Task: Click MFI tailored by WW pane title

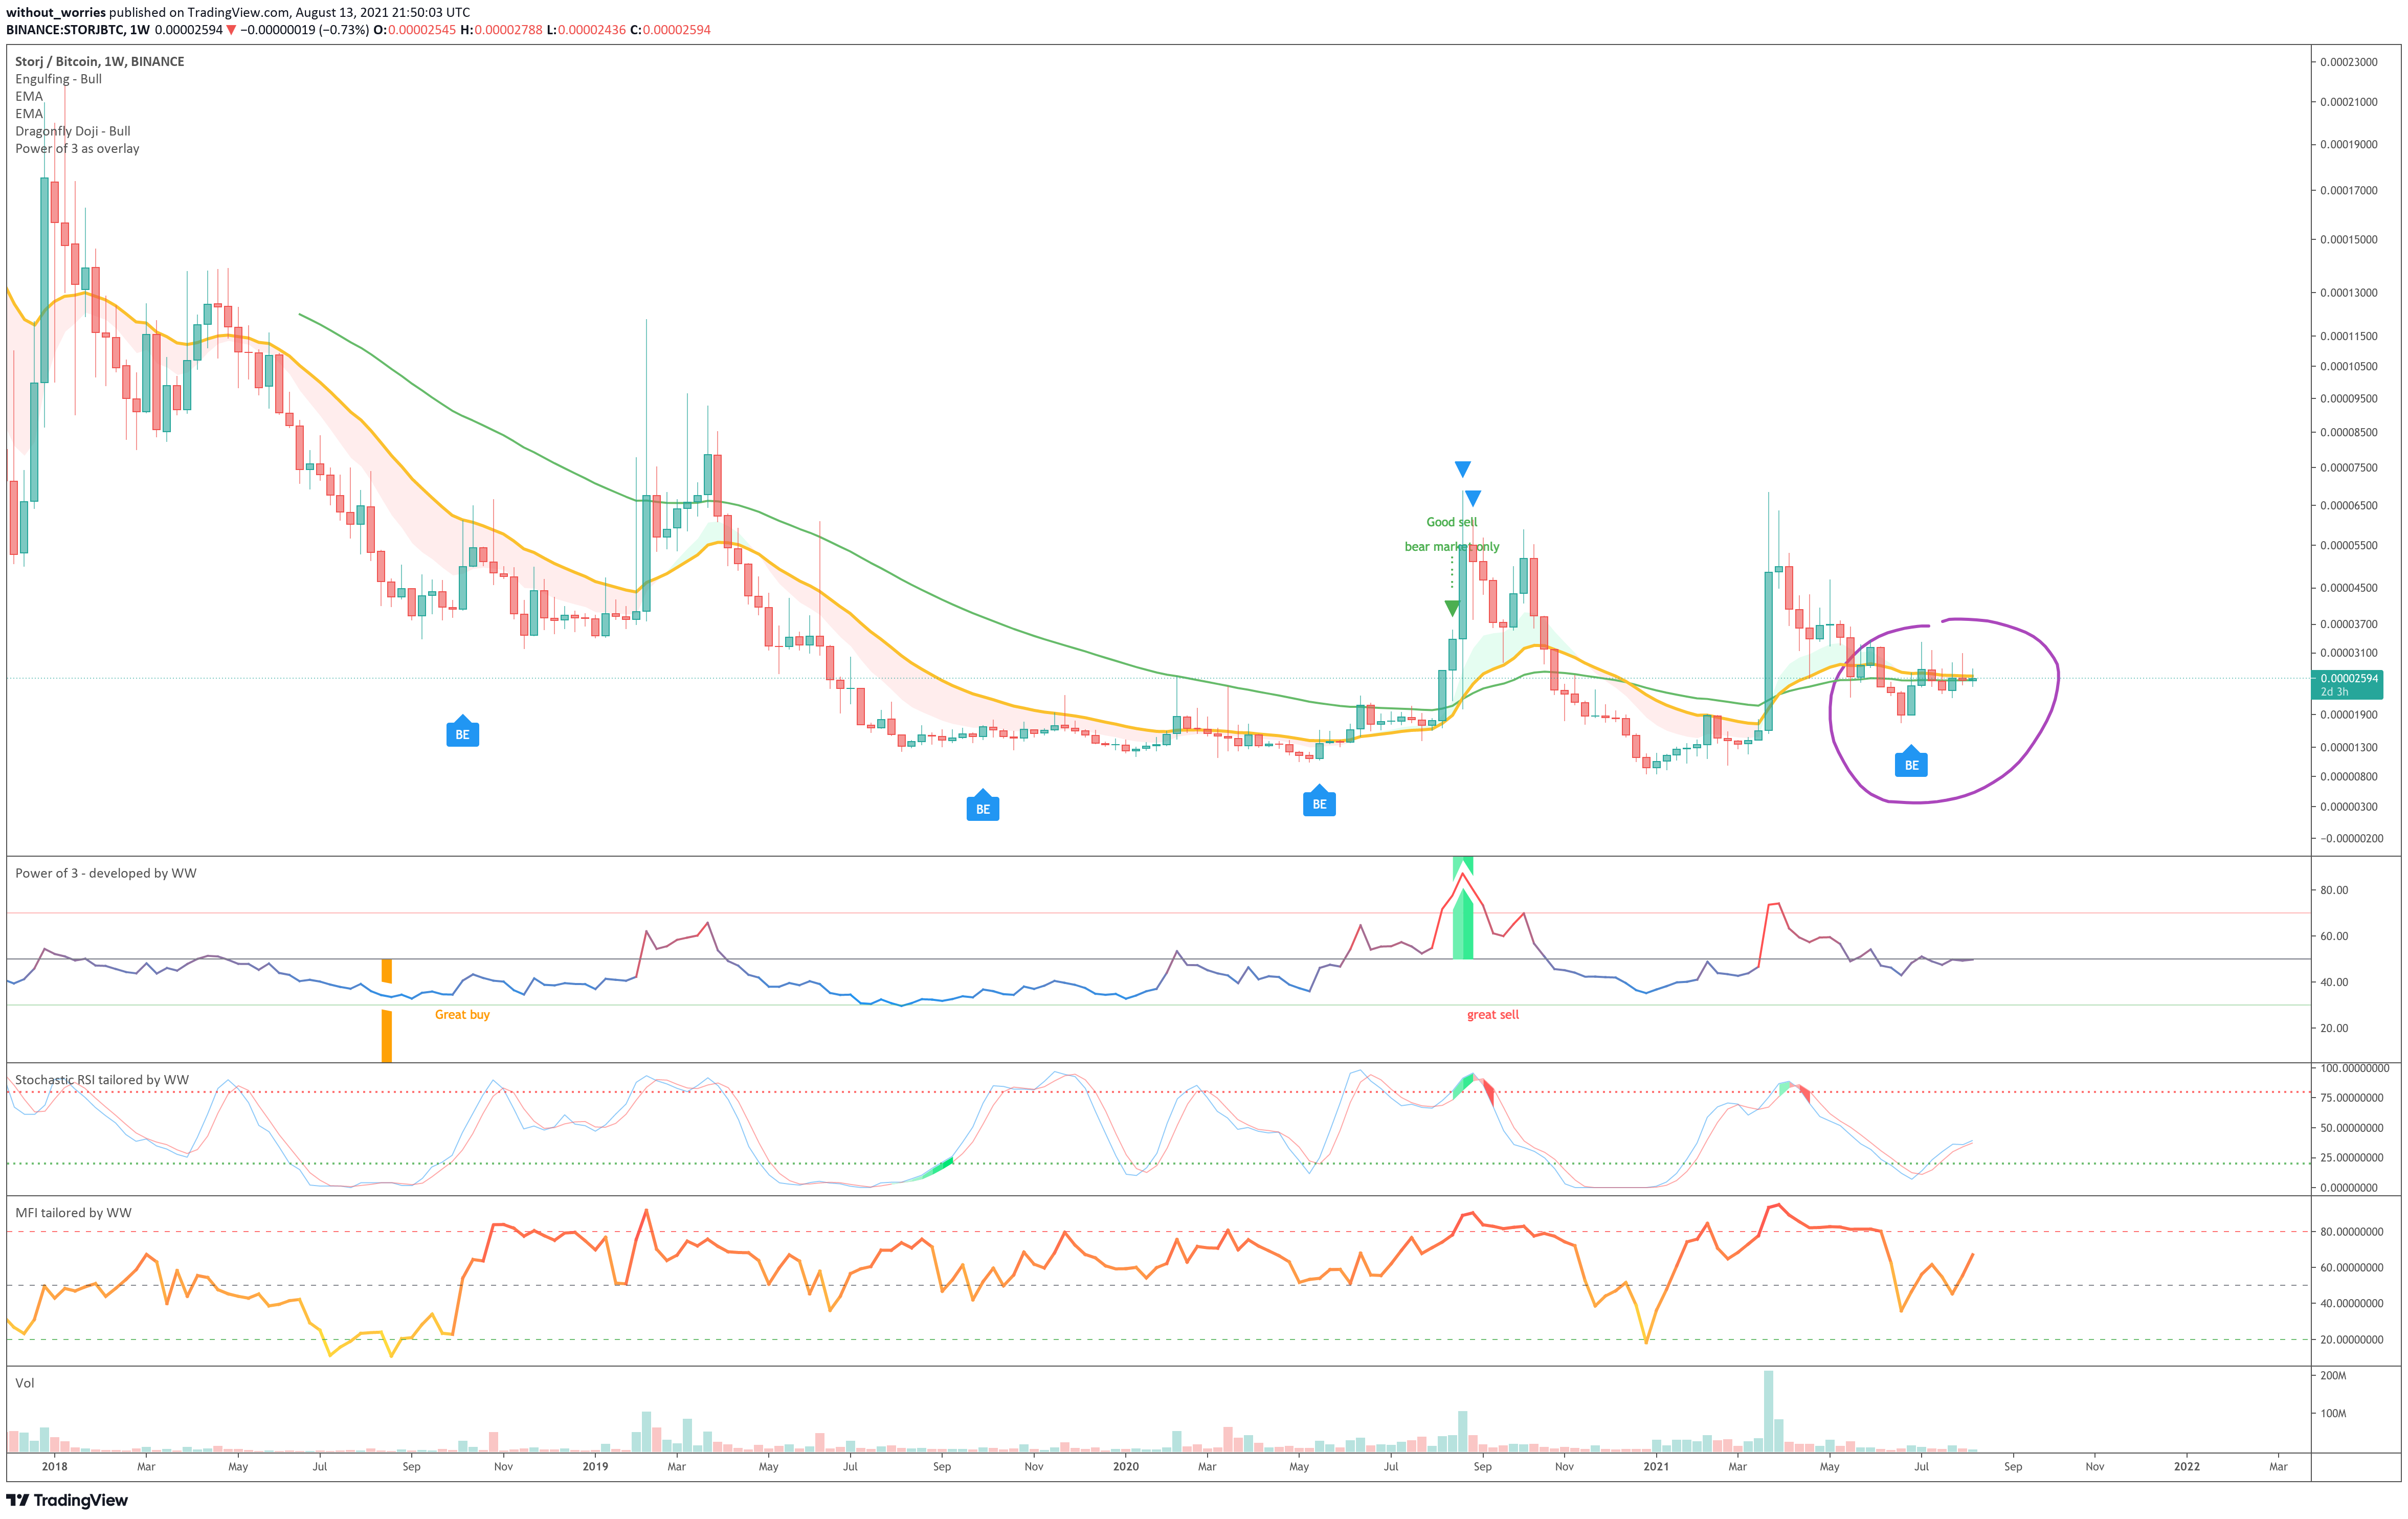Action: (73, 1213)
